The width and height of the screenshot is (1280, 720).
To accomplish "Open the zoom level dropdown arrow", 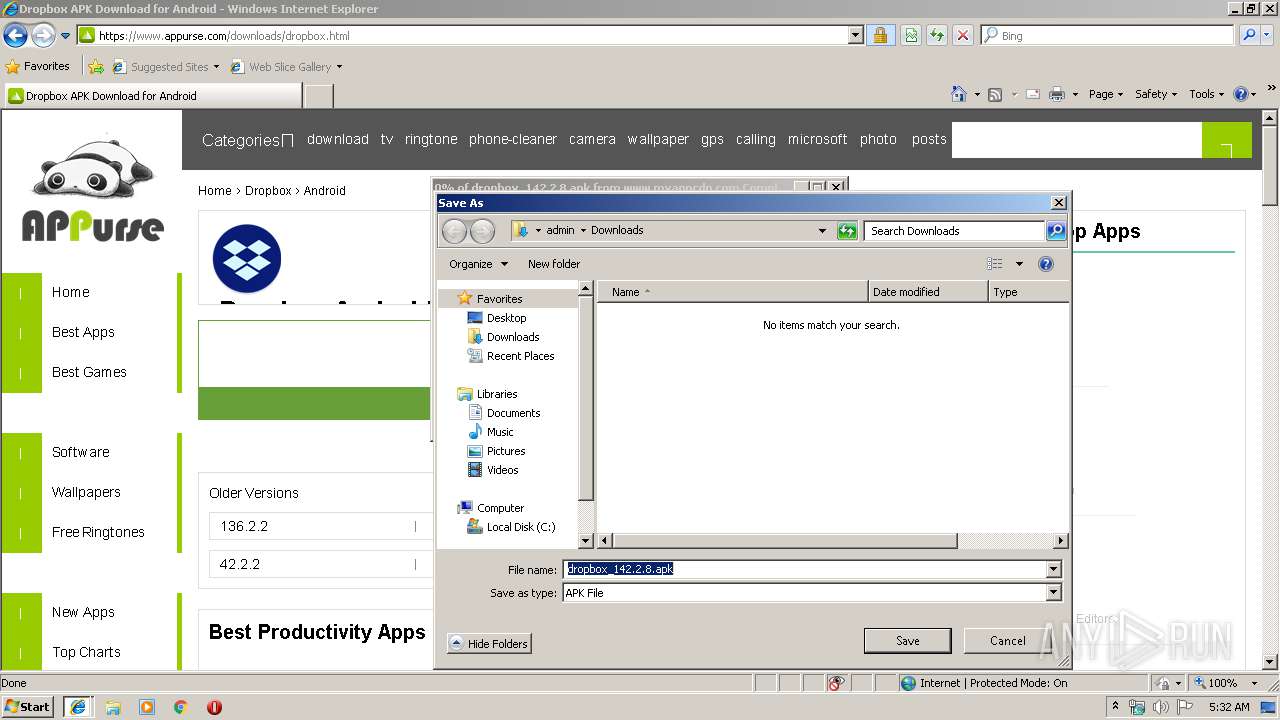I will [1255, 683].
